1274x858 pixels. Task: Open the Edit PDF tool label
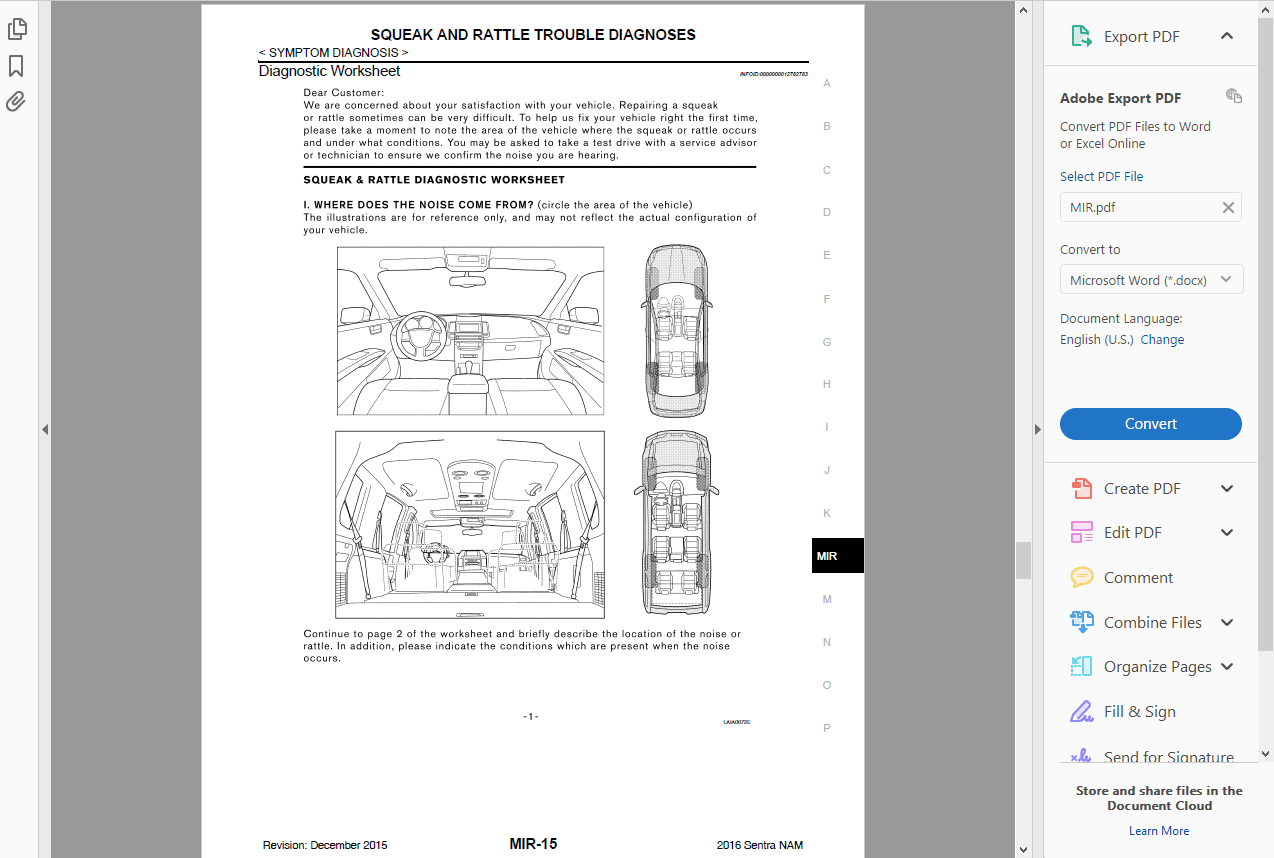pyautogui.click(x=1133, y=533)
